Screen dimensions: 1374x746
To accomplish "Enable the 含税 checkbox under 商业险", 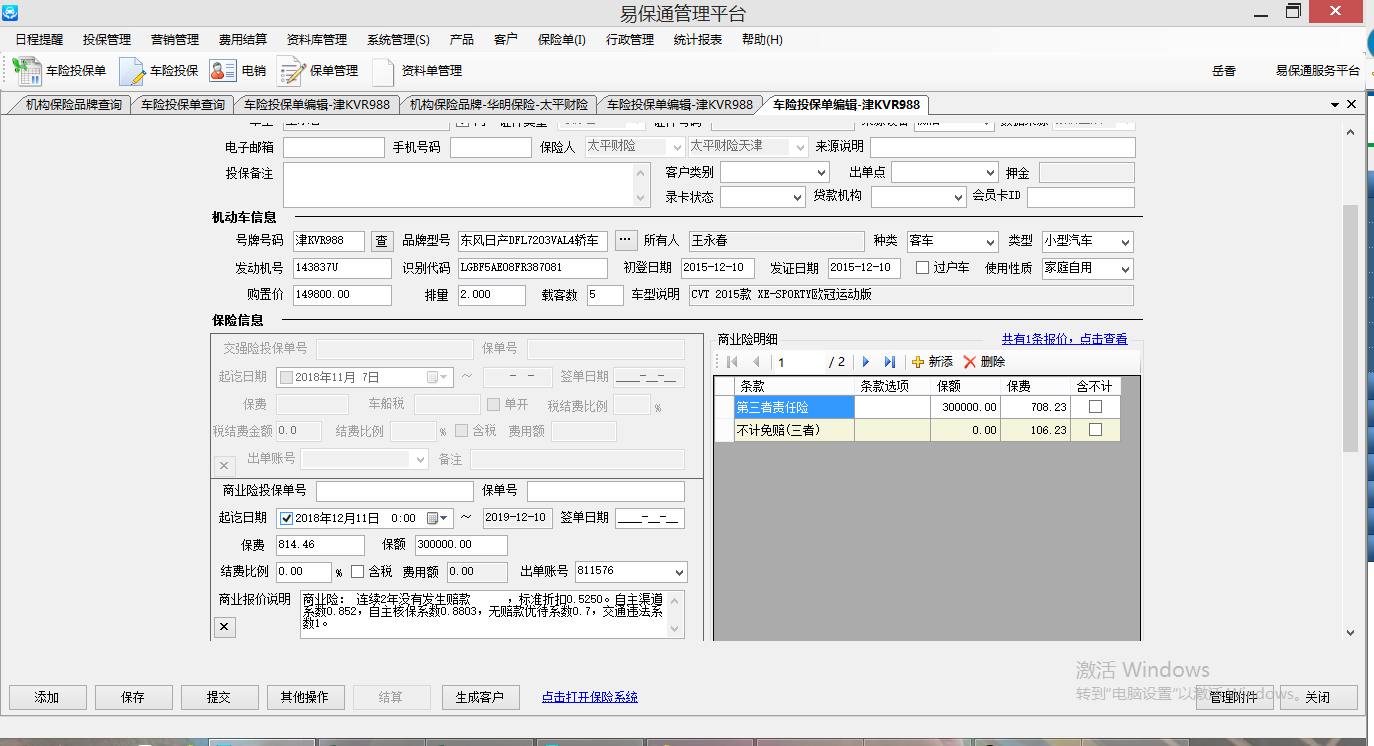I will pos(358,572).
